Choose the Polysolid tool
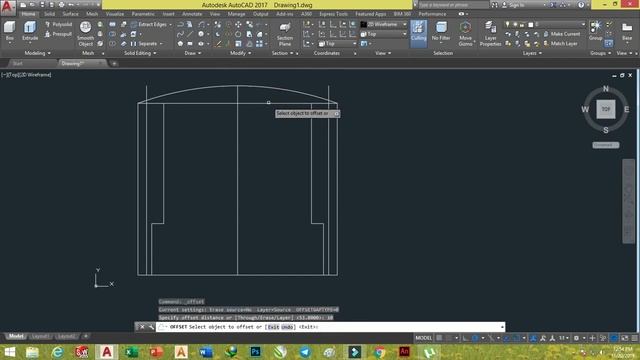Screen dimensions: 640x360 (58, 24)
